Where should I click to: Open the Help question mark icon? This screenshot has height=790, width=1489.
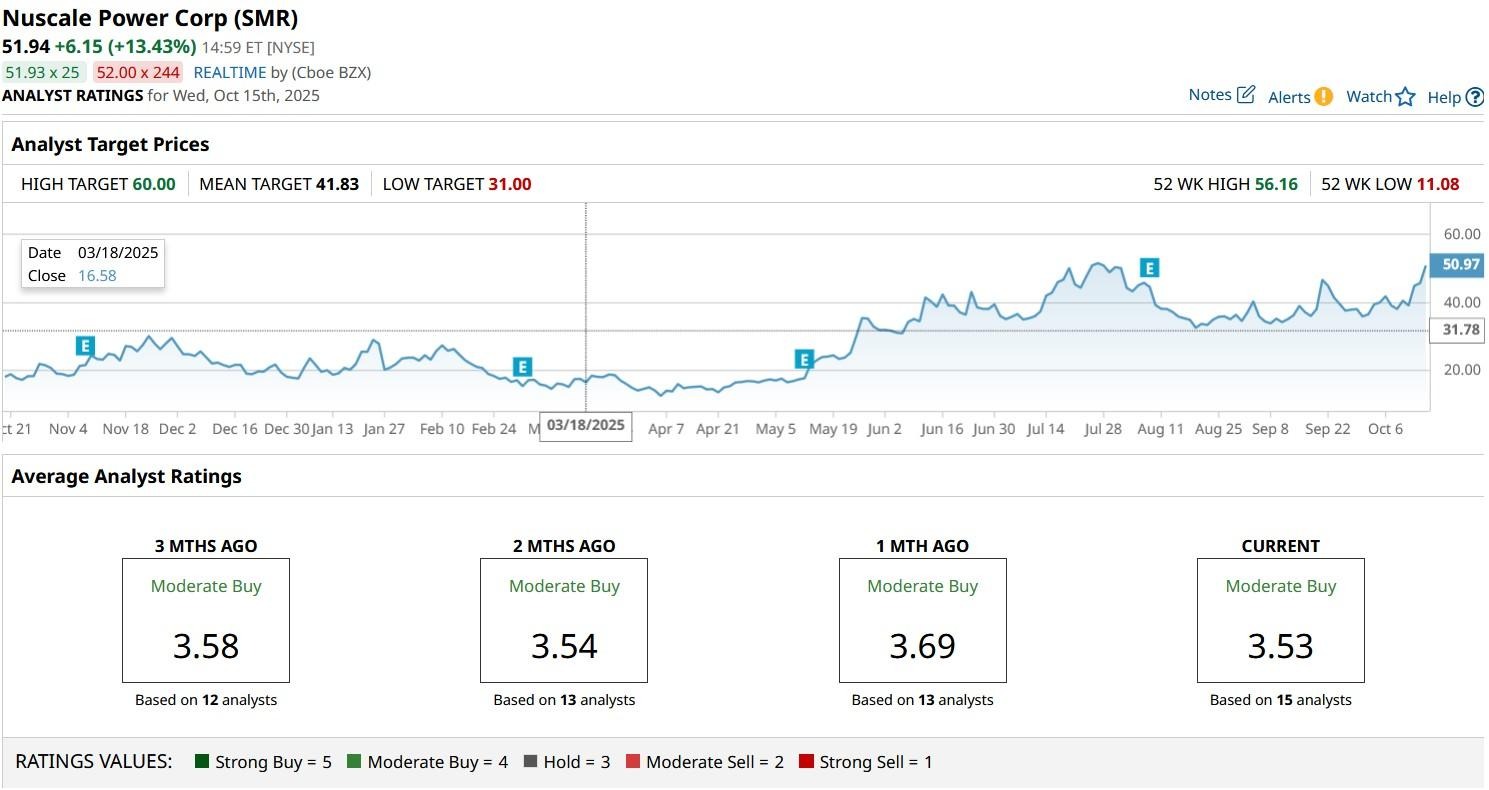click(x=1475, y=97)
